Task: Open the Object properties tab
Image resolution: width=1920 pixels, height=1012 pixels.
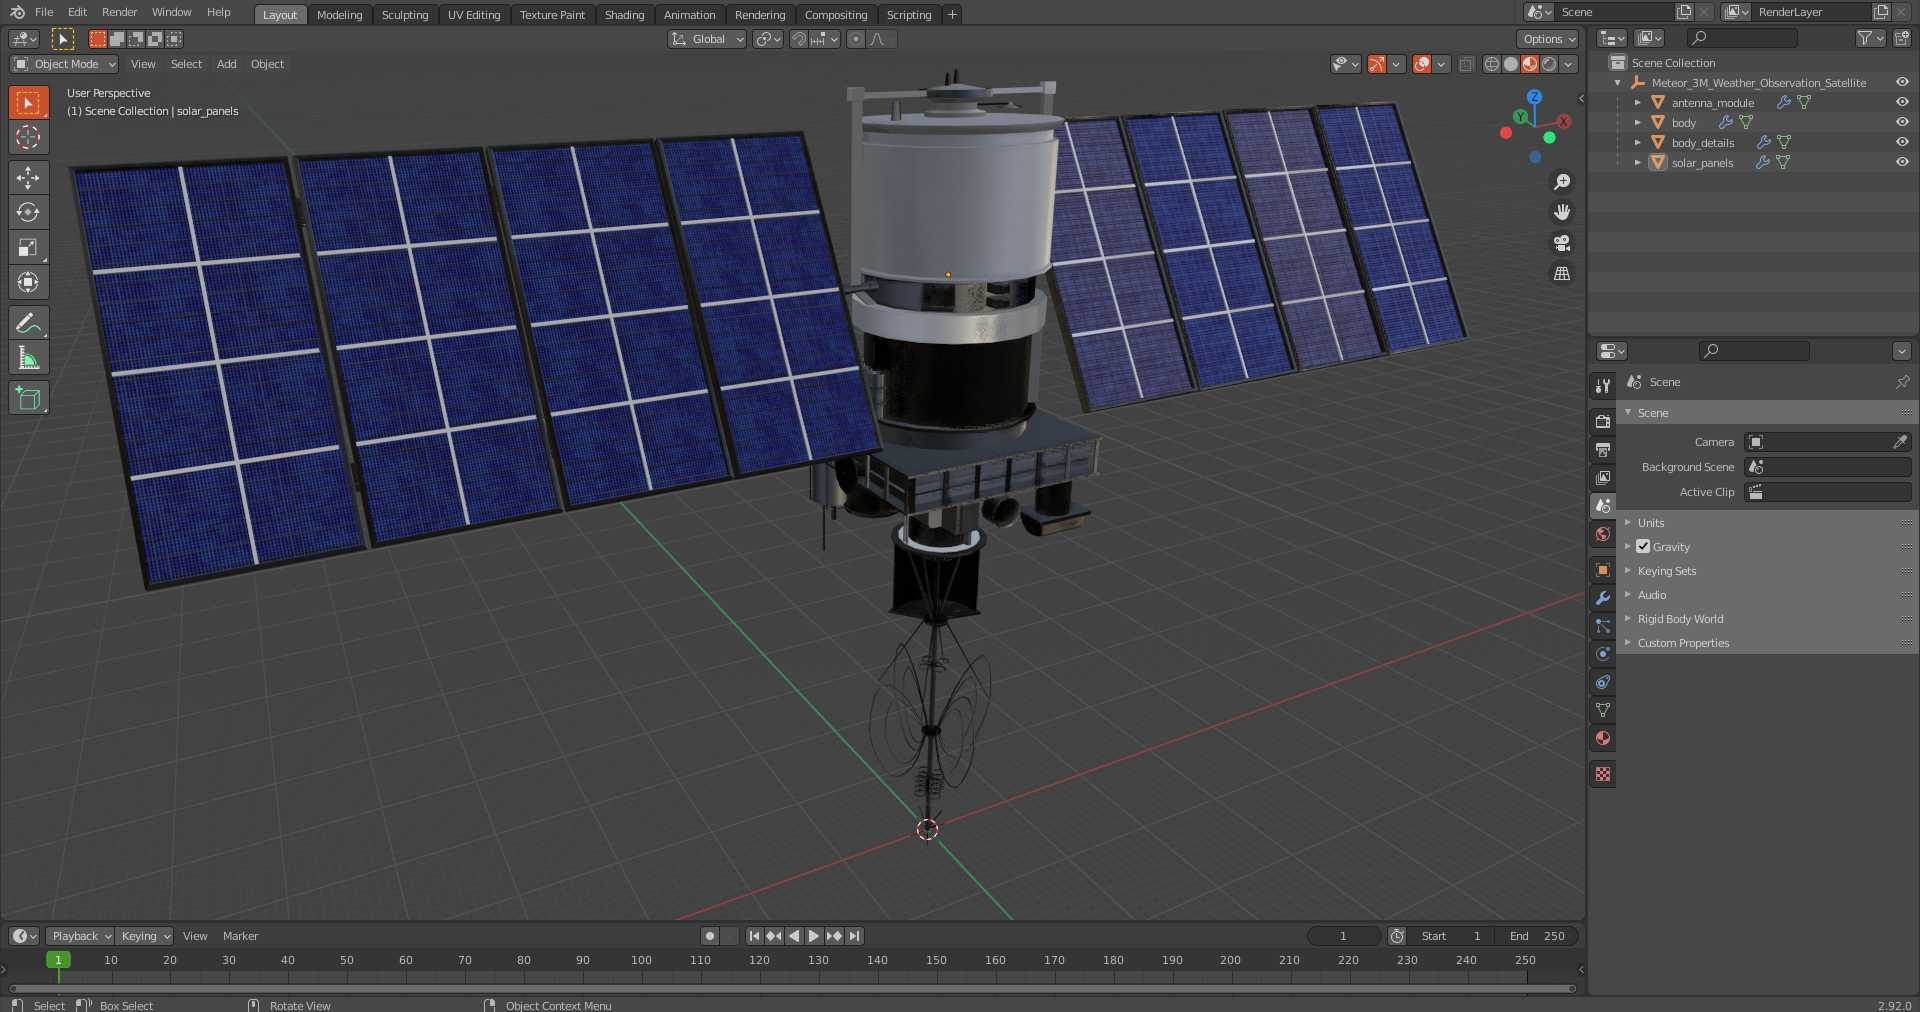Action: (x=1603, y=570)
